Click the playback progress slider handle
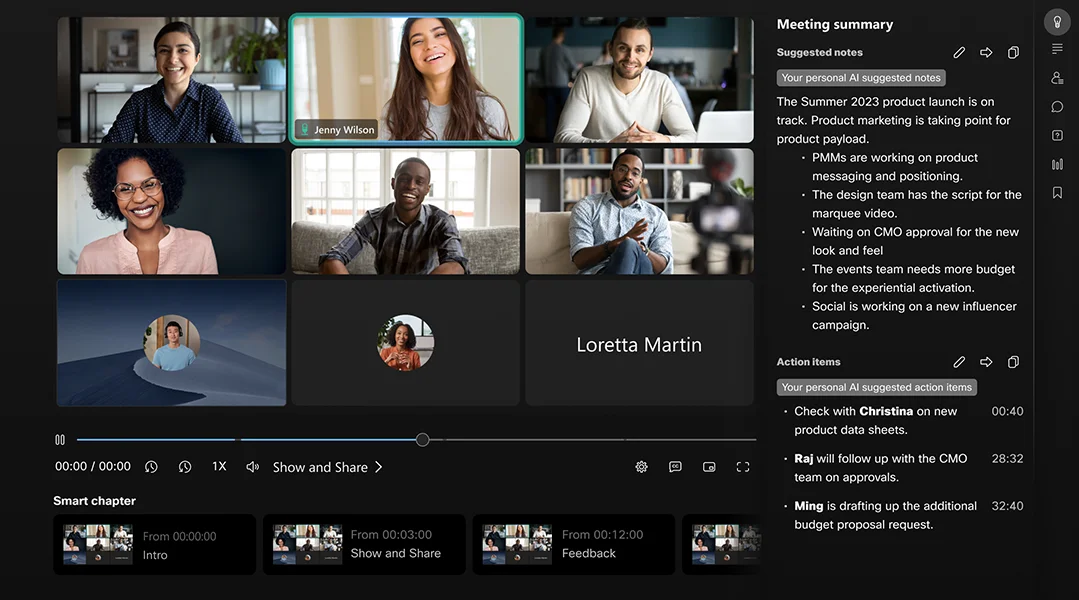 [x=422, y=440]
